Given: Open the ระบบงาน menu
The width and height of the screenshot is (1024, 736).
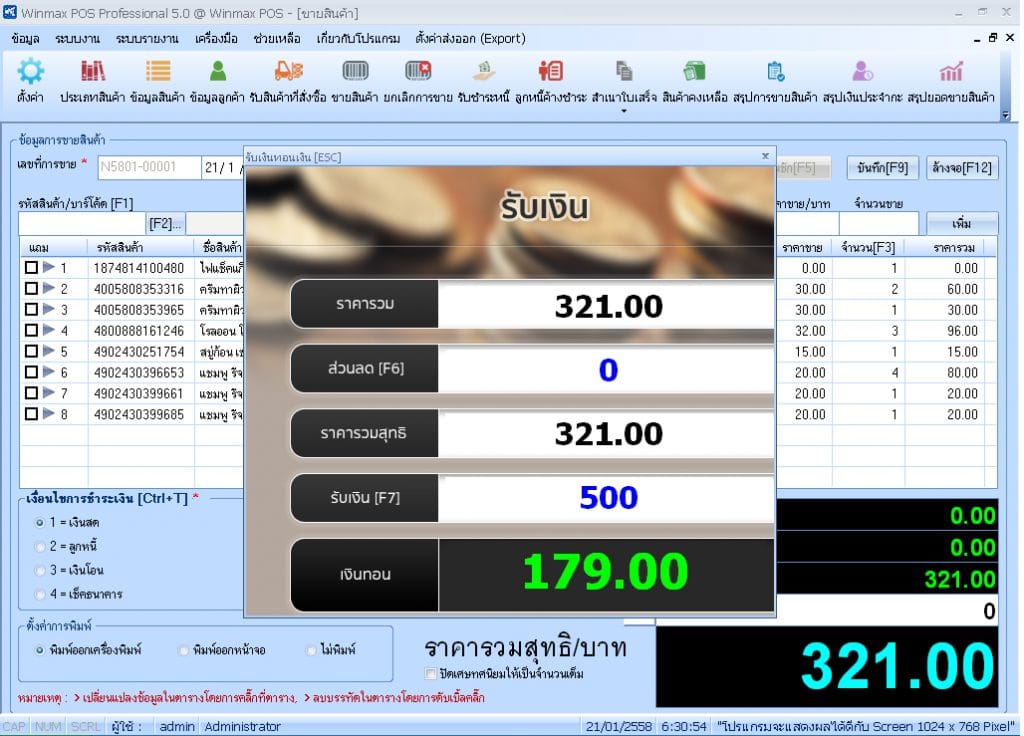Looking at the screenshot, I should pyautogui.click(x=77, y=39).
